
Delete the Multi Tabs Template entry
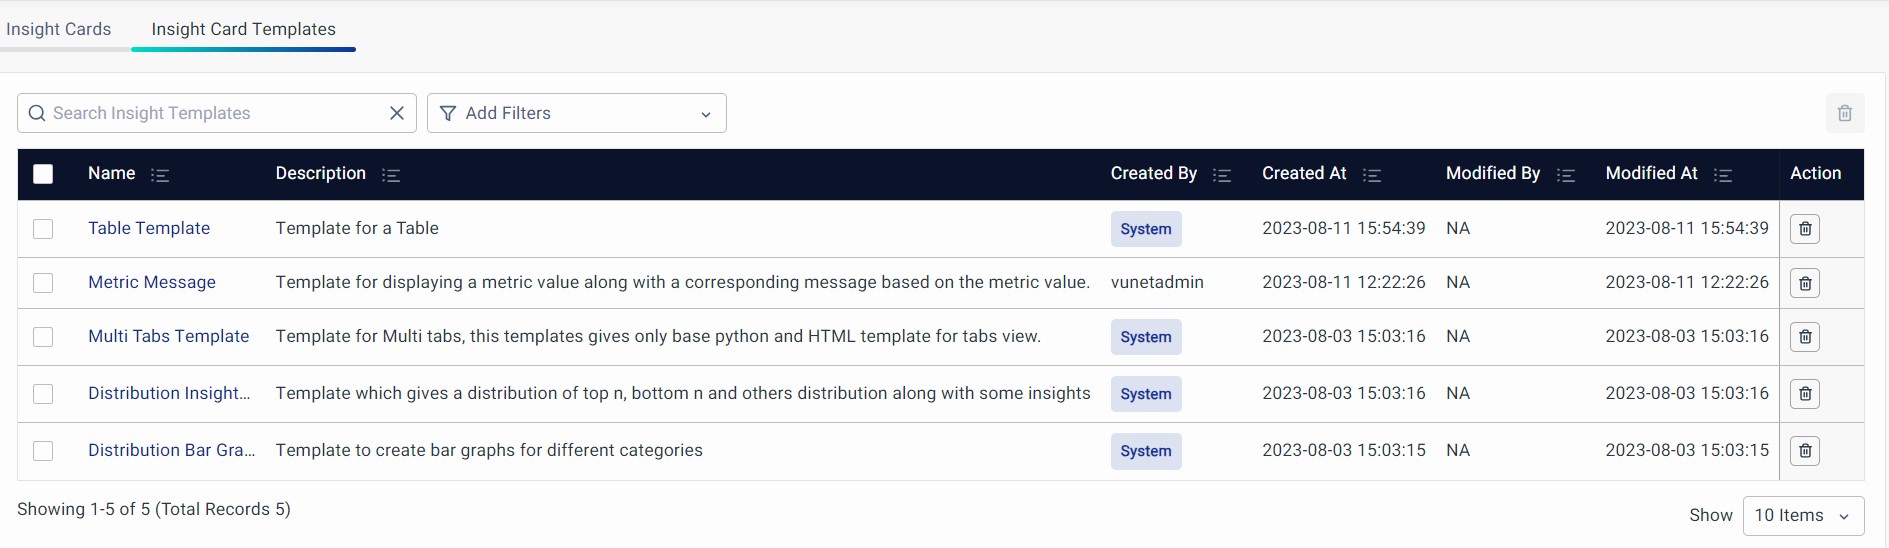[1804, 337]
